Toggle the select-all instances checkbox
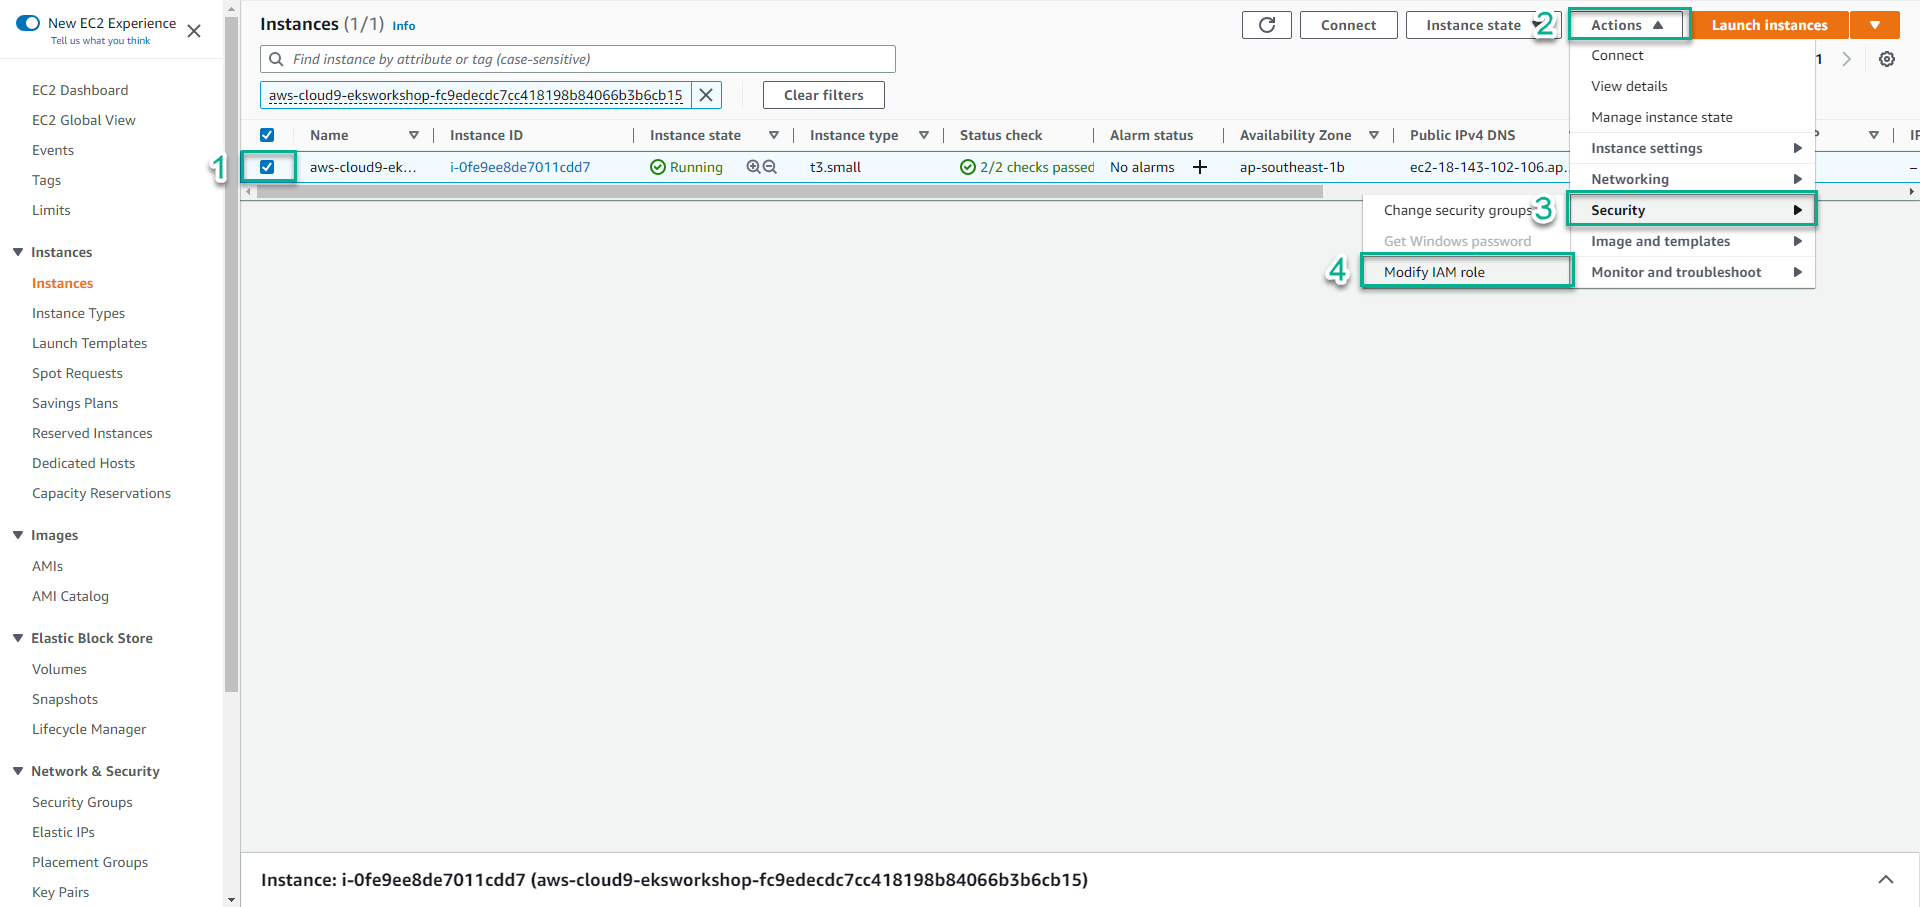 click(x=267, y=135)
